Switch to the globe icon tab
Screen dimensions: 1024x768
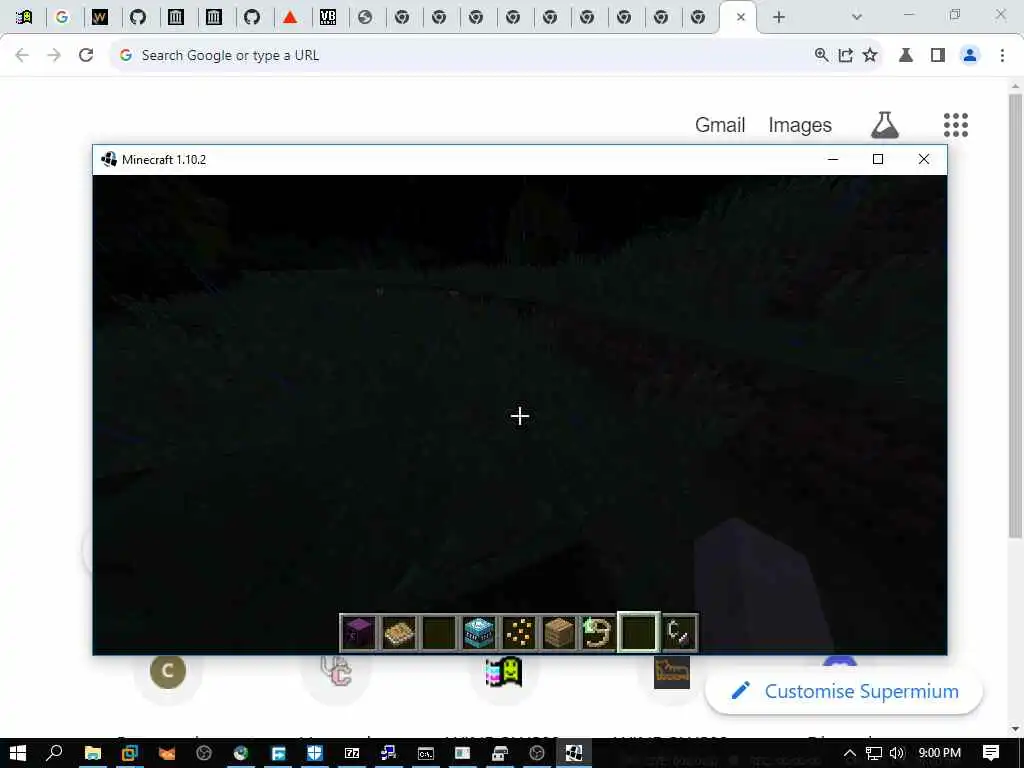(365, 17)
